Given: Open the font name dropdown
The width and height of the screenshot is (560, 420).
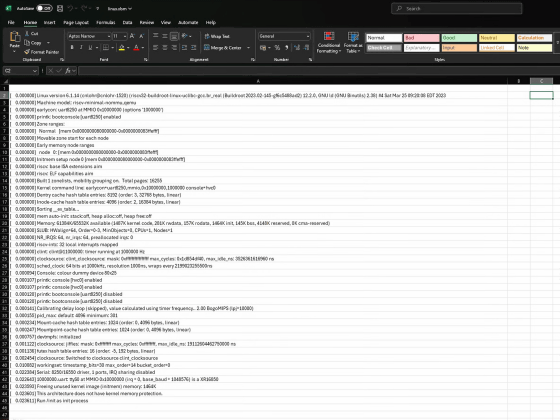Looking at the screenshot, I should click(x=109, y=36).
